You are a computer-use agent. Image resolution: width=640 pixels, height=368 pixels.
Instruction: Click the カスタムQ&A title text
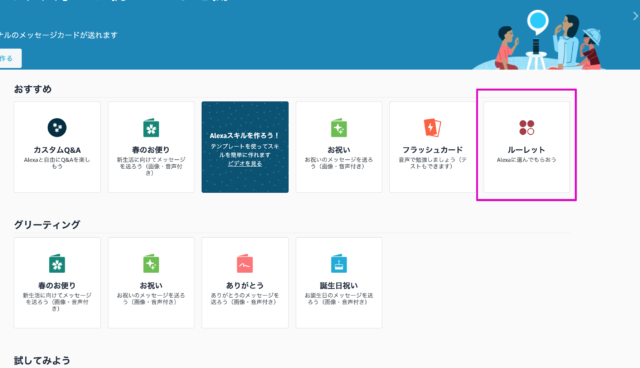pyautogui.click(x=57, y=150)
